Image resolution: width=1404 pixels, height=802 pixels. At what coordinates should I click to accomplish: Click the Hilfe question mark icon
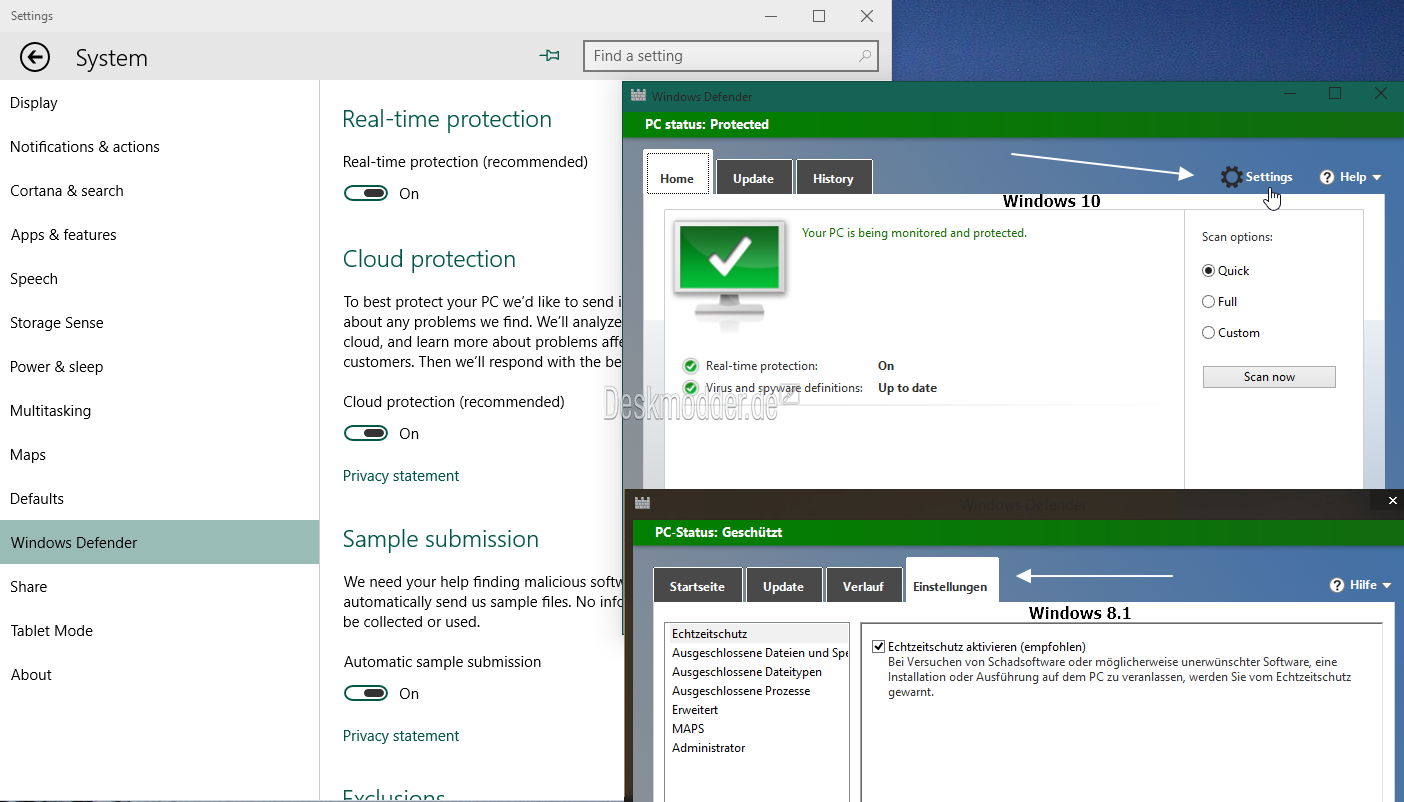coord(1337,585)
